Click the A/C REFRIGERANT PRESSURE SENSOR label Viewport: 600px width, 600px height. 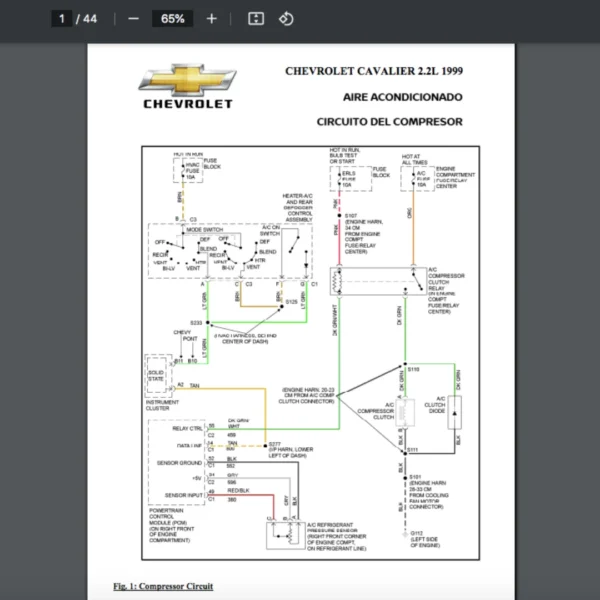tap(337, 536)
